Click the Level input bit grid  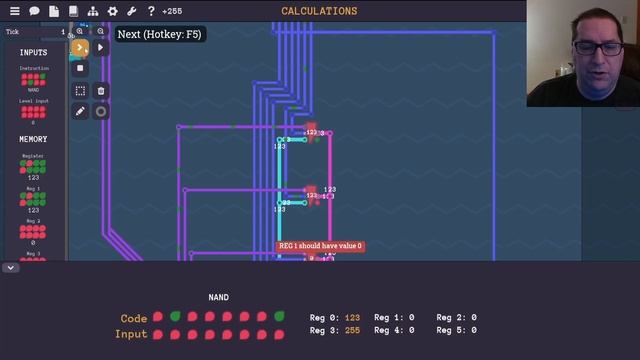[33, 112]
